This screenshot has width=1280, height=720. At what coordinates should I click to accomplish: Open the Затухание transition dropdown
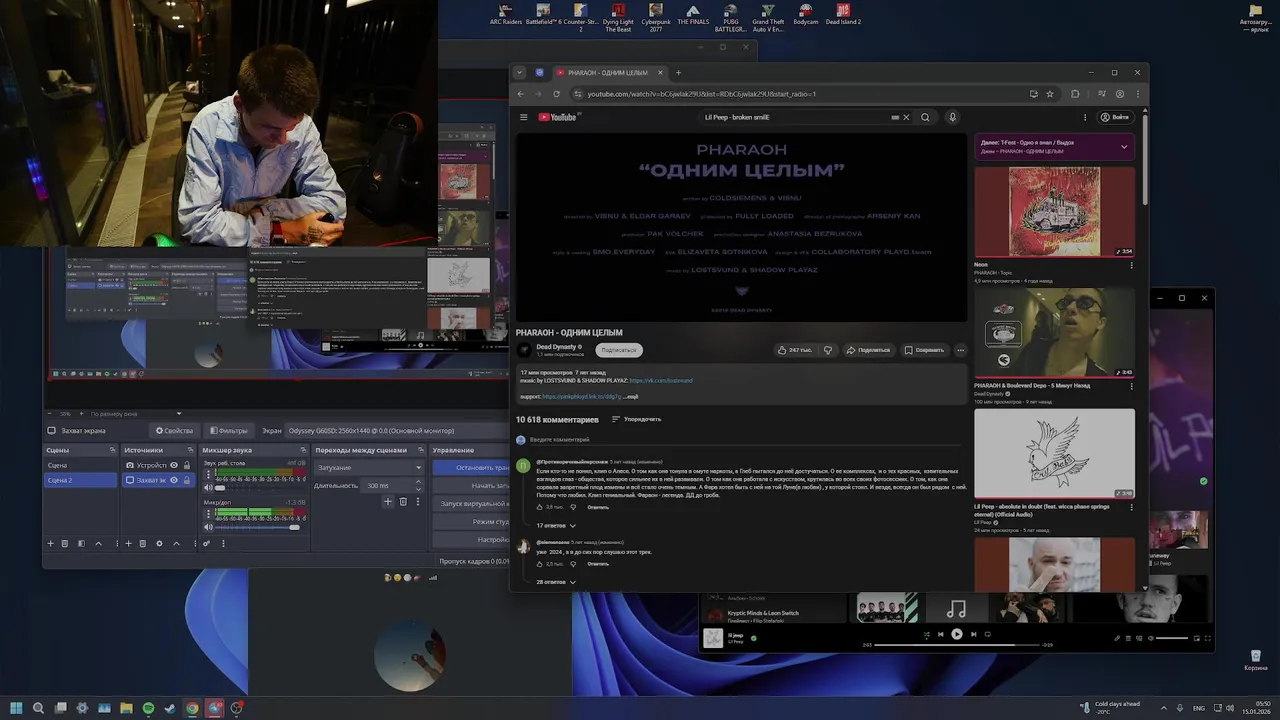pyautogui.click(x=369, y=467)
